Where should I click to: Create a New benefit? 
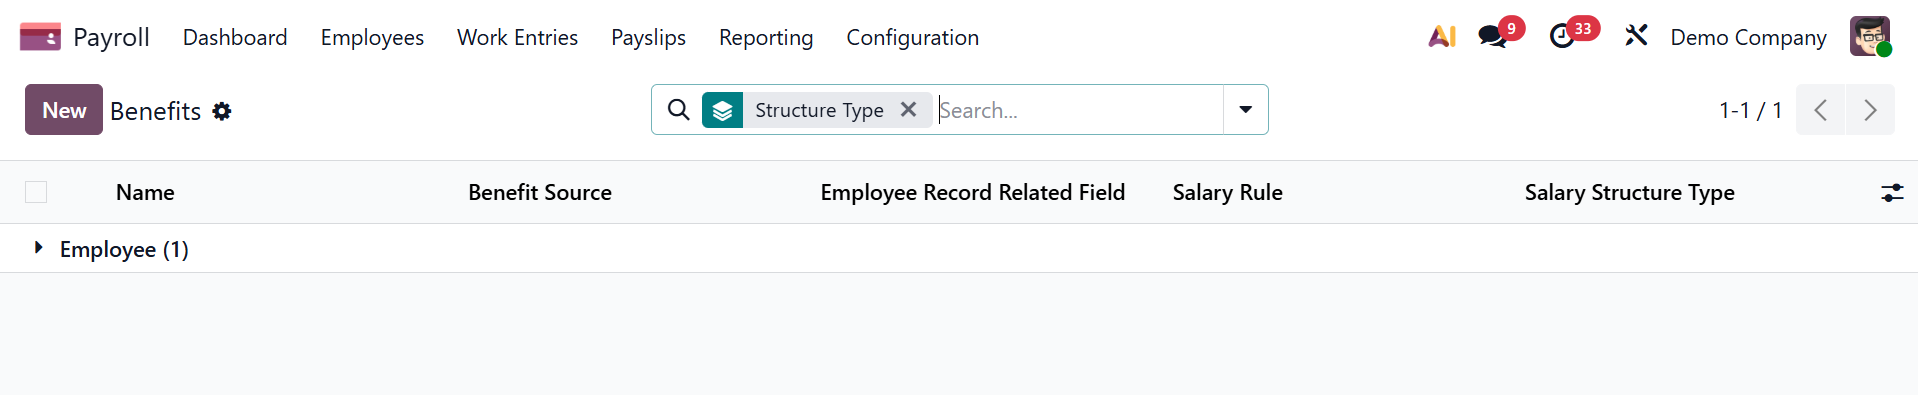[x=64, y=110]
